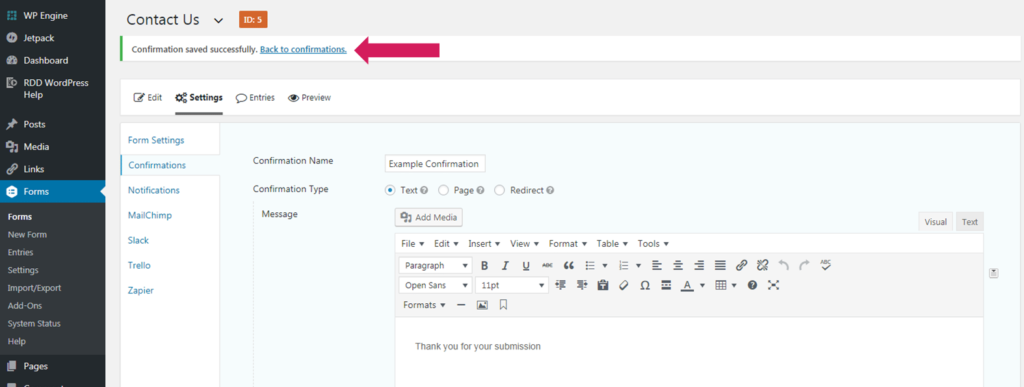Insert an anchor bookmark
Viewport: 1024px width, 387px height.
pyautogui.click(x=504, y=305)
